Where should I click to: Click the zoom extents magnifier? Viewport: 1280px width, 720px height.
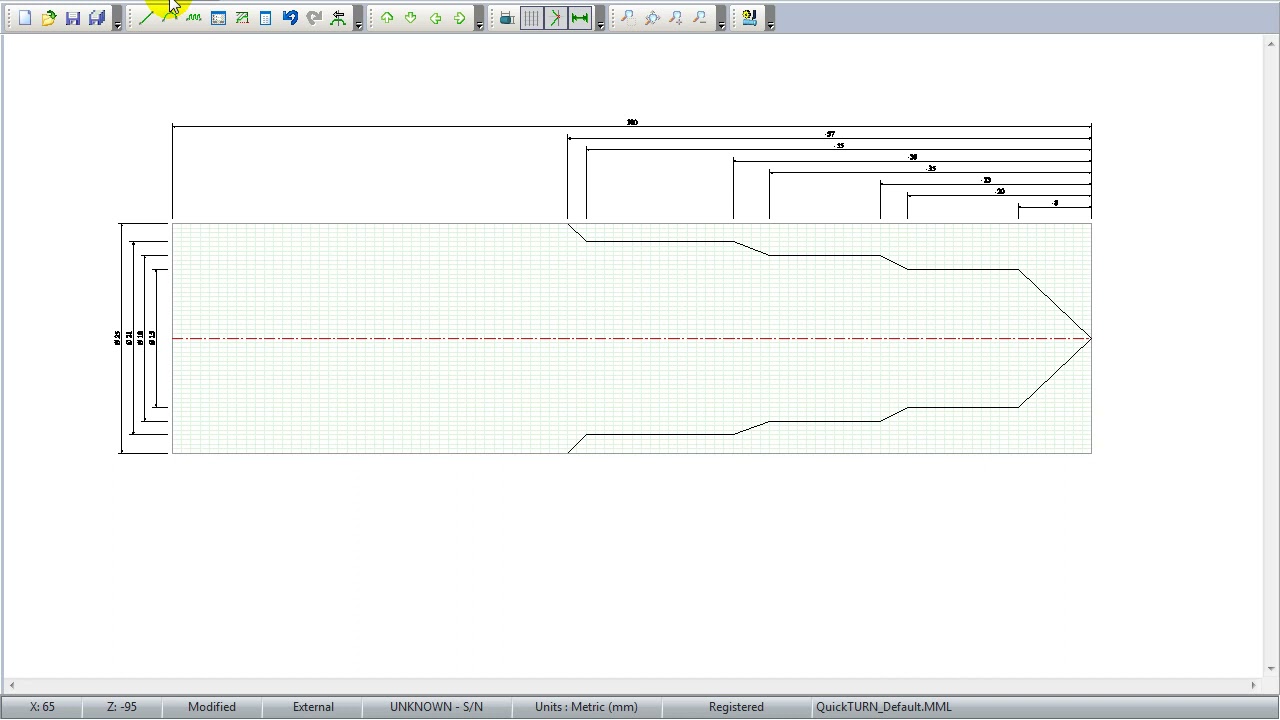coord(652,18)
